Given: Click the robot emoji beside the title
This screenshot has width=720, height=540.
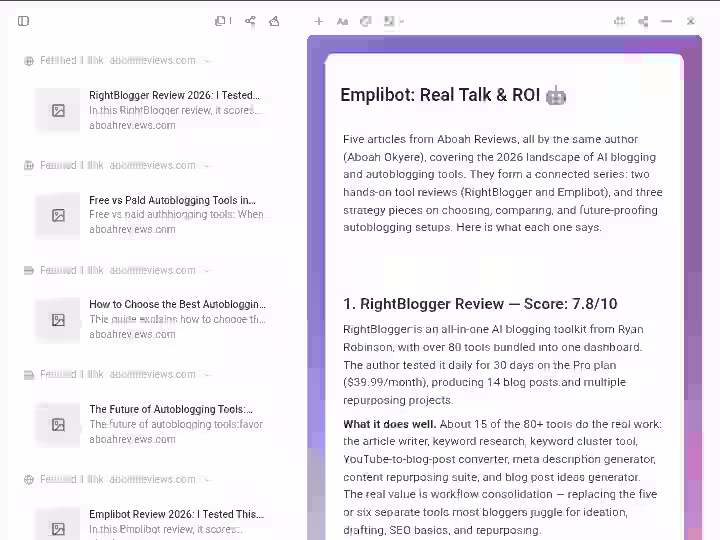Looking at the screenshot, I should pyautogui.click(x=556, y=95).
